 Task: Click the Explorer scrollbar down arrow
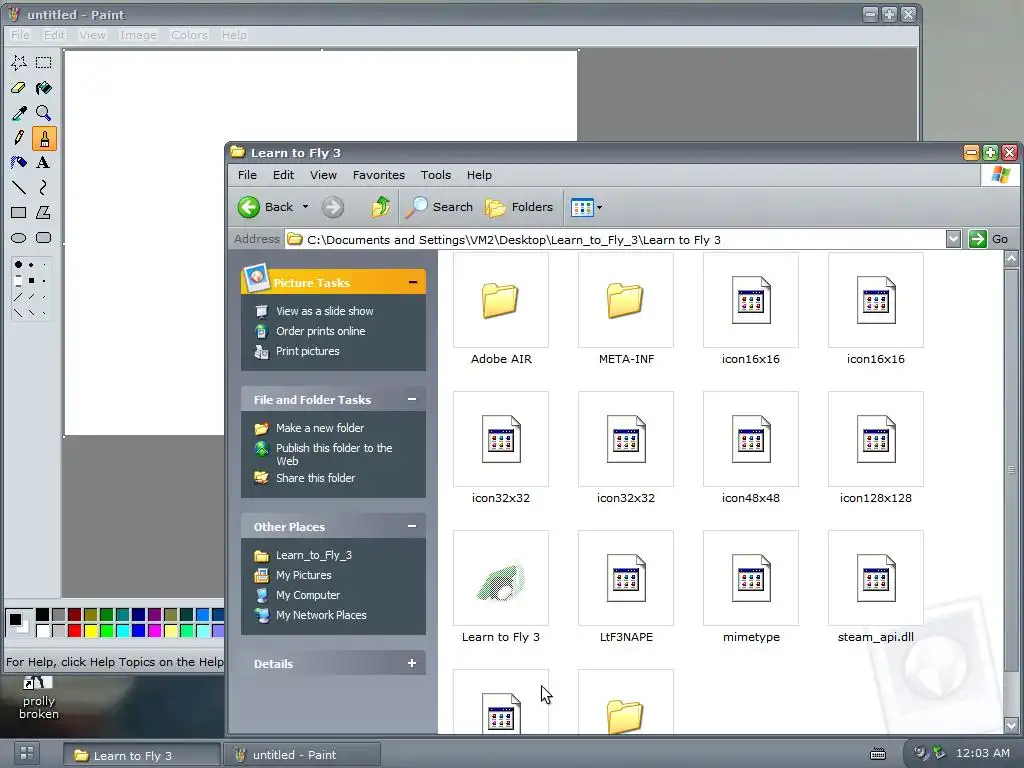click(1011, 725)
